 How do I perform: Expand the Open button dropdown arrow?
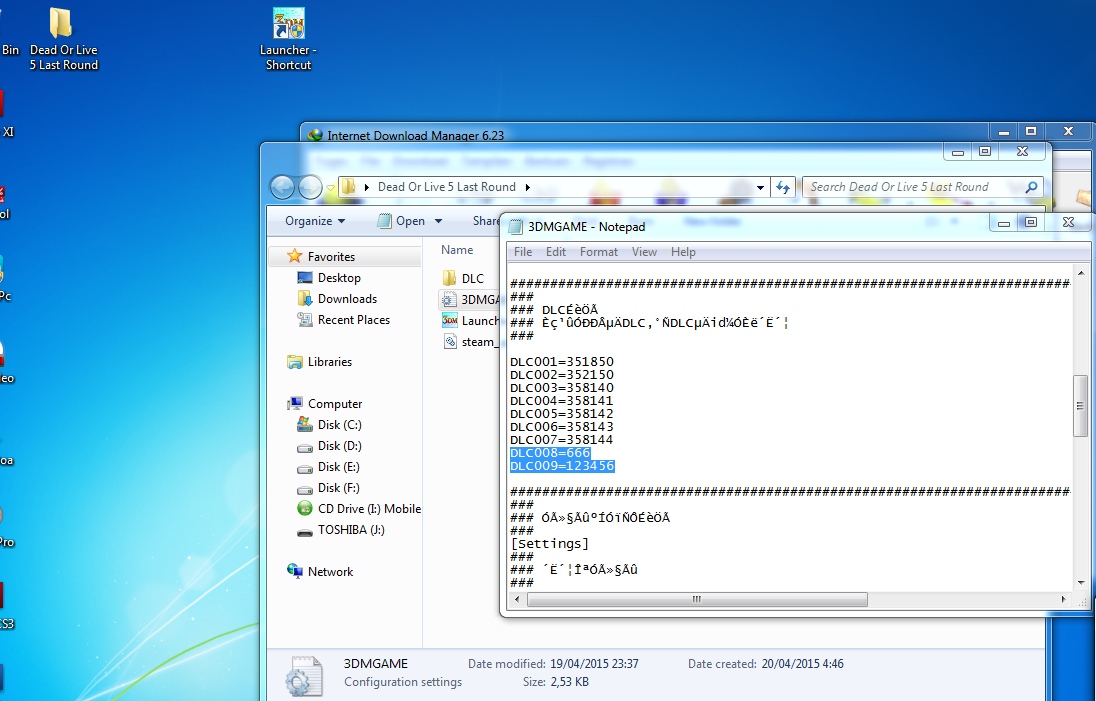[435, 221]
